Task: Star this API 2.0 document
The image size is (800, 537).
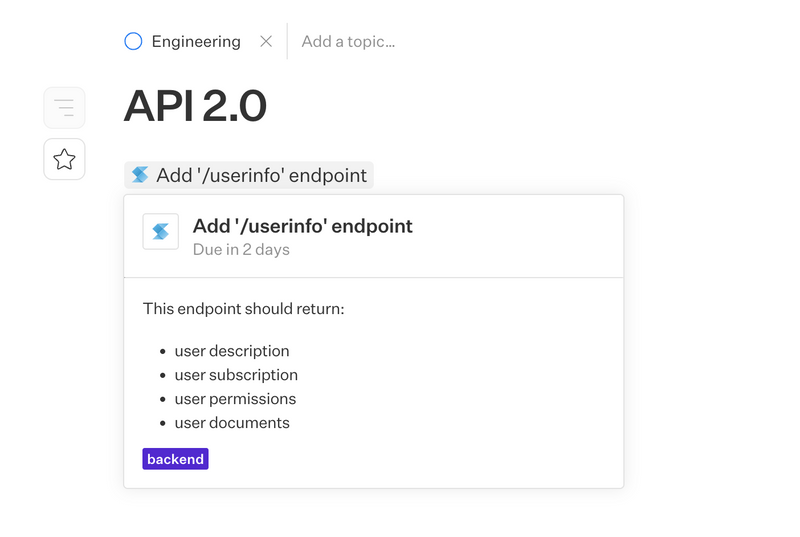Action: tap(64, 159)
